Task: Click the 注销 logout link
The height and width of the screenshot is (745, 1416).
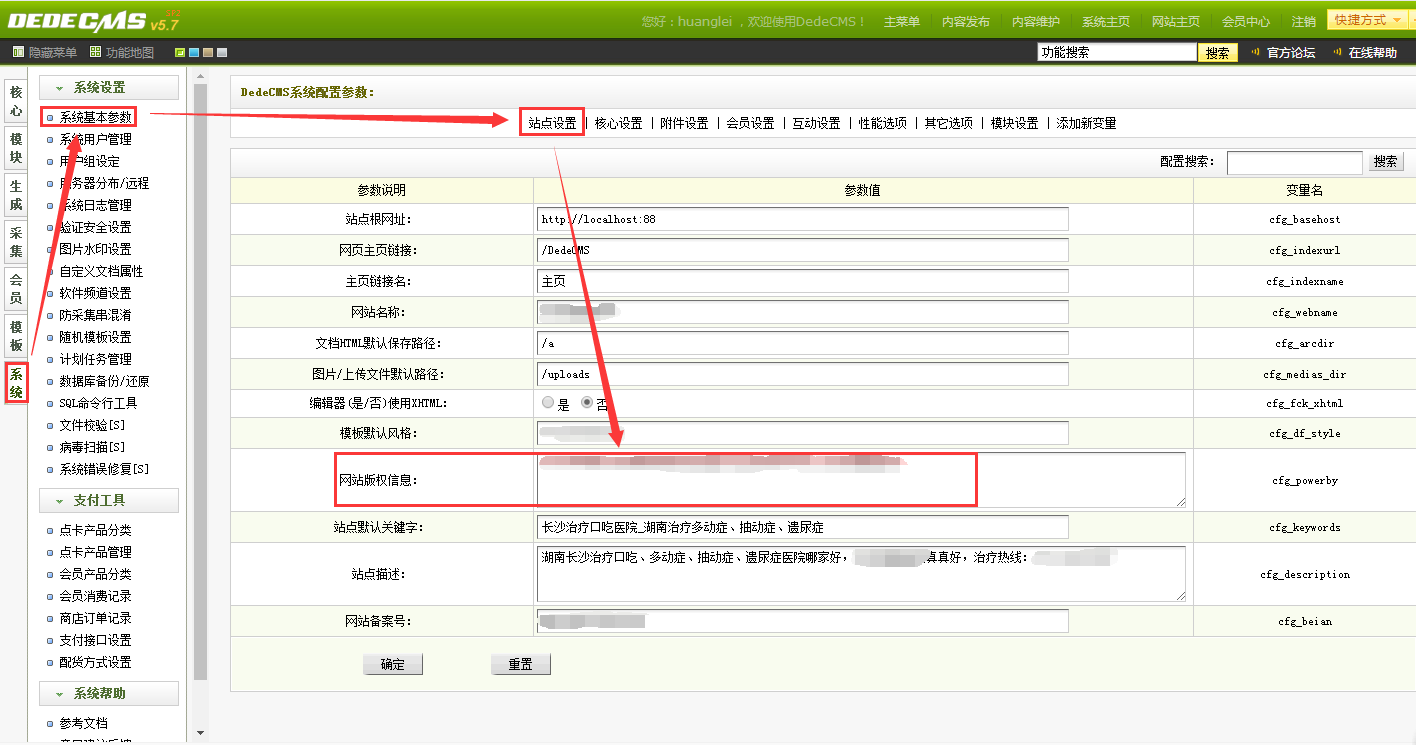Action: [x=1303, y=21]
